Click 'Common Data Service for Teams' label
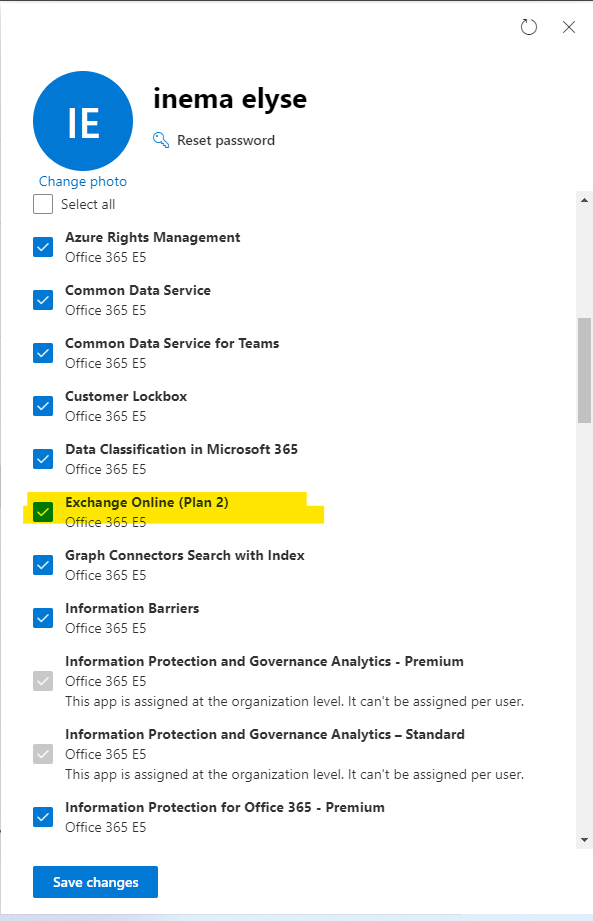Screen dimensions: 593x921 (172, 344)
